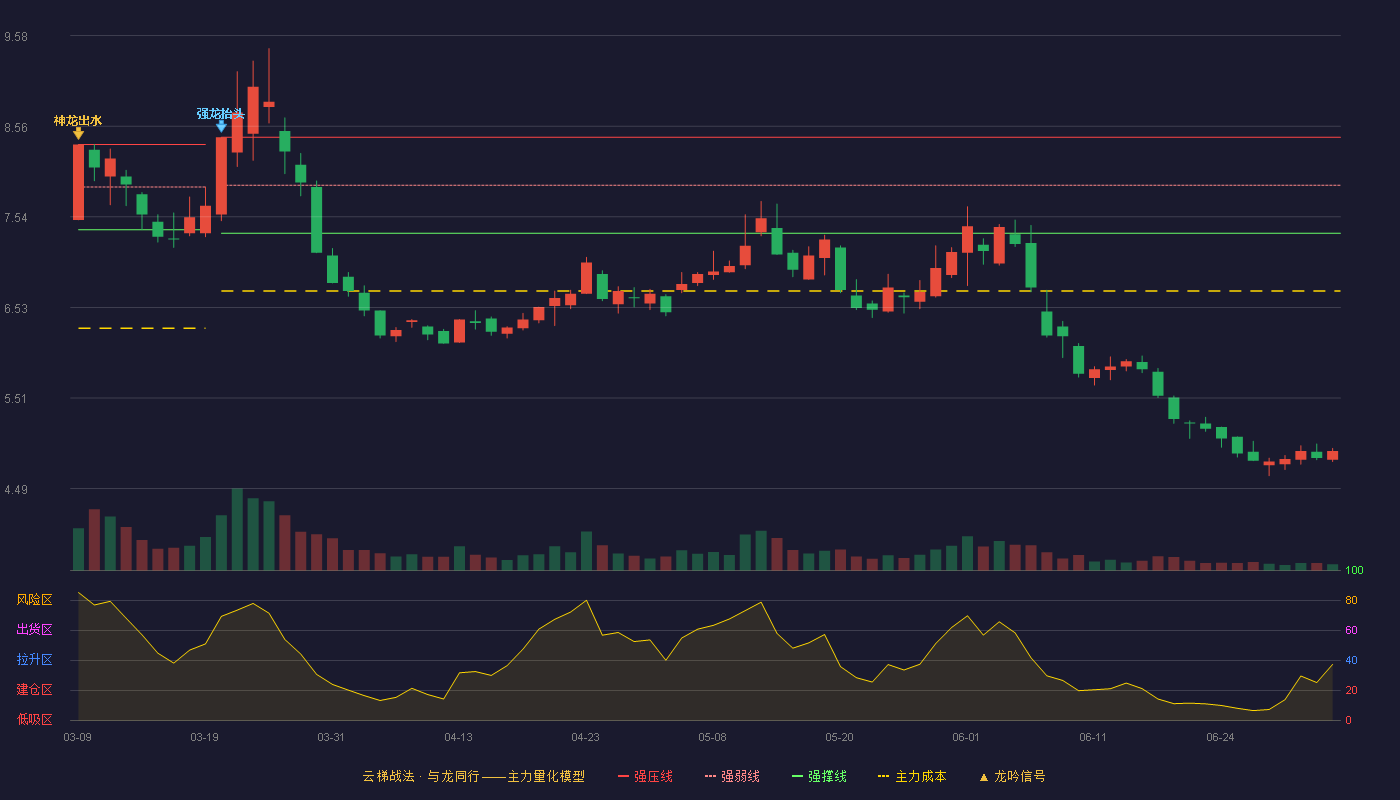Viewport: 1400px width, 800px height.
Task: Click the 拉升区 zone label
Action: click(x=34, y=660)
